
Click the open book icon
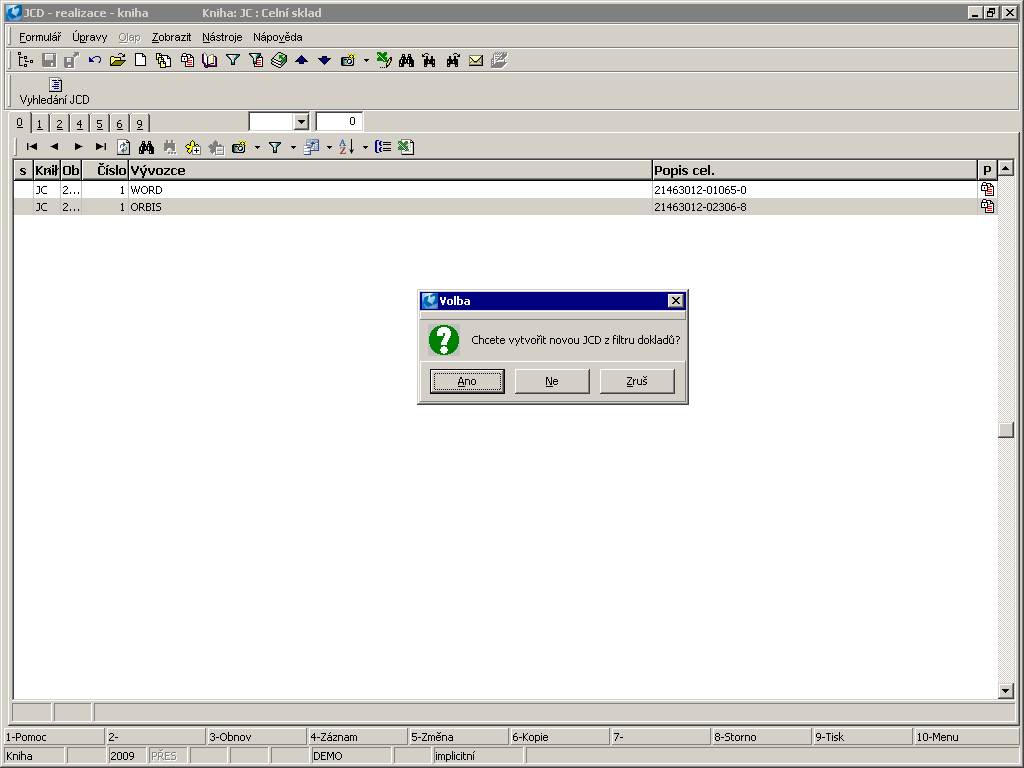[x=210, y=60]
